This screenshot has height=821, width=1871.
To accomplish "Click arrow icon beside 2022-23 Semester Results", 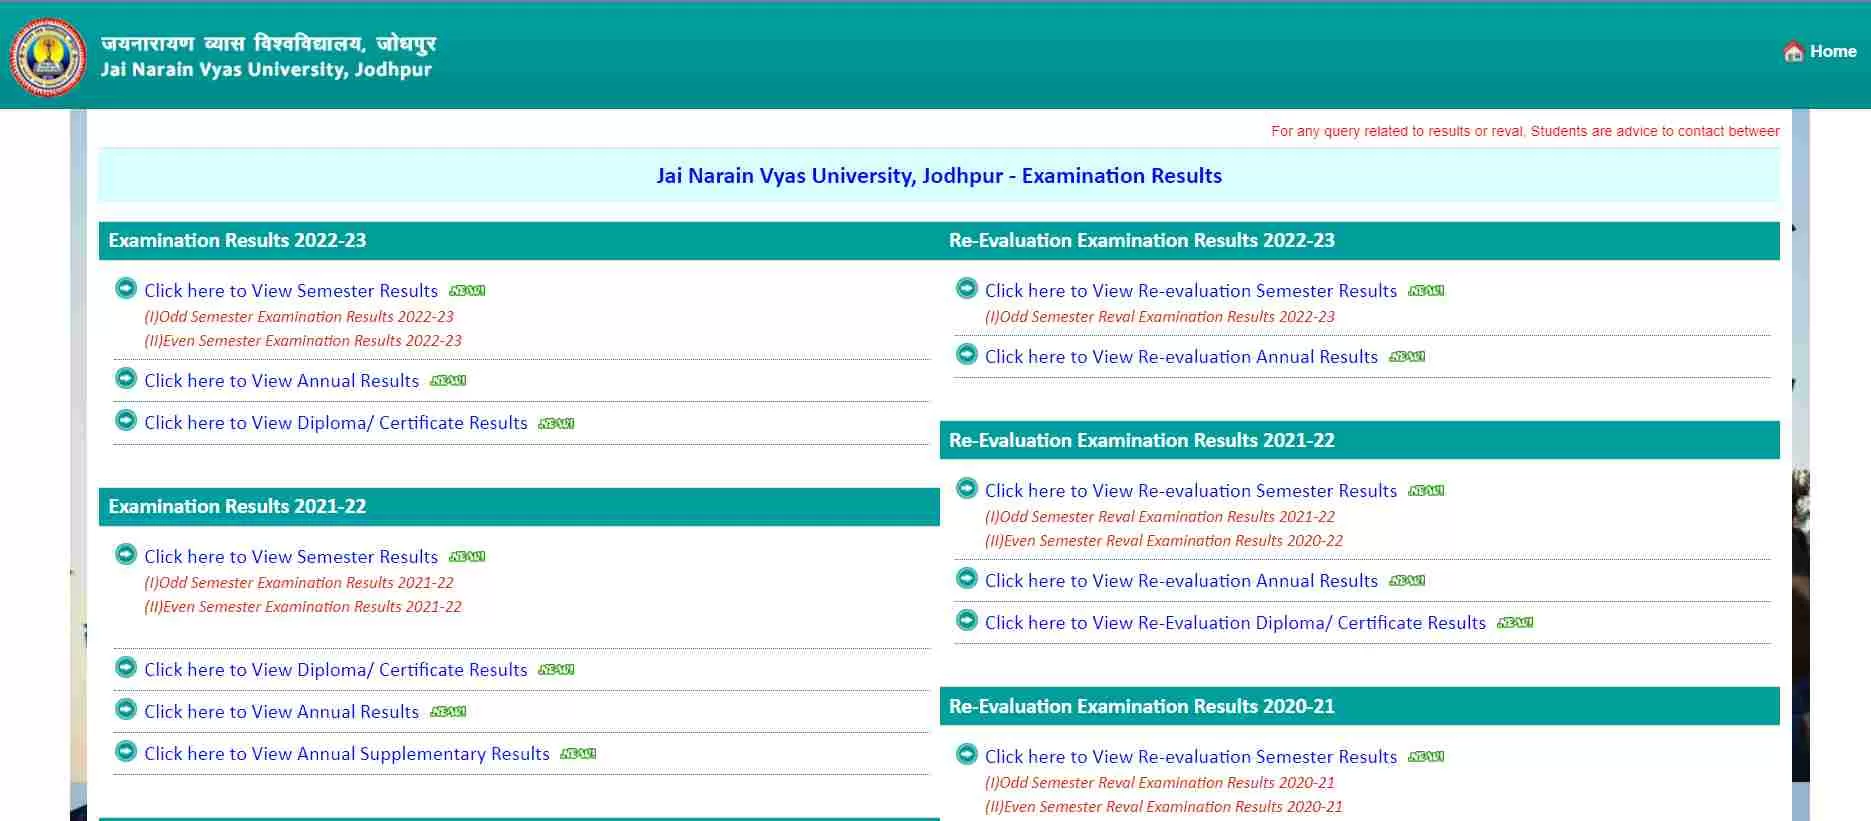I will (x=126, y=288).
